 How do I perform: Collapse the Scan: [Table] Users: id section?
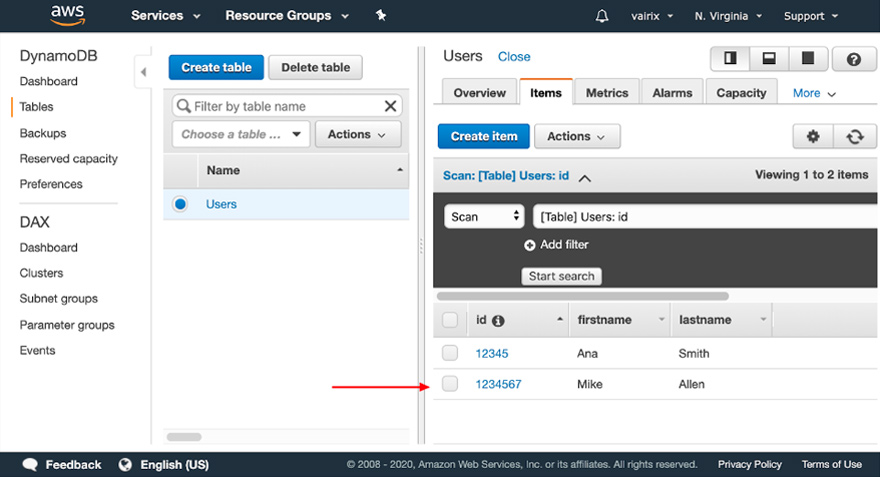click(x=584, y=178)
